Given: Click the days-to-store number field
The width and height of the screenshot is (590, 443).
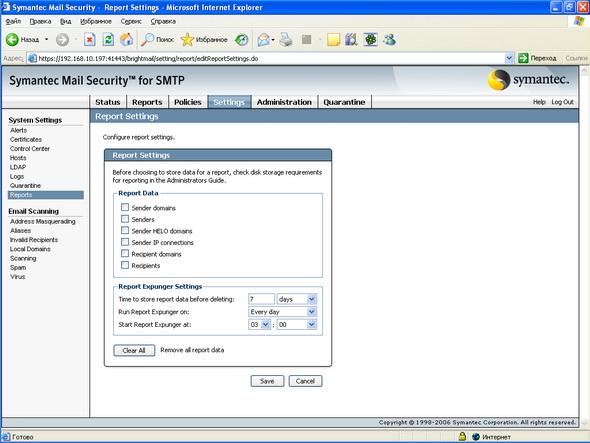Looking at the screenshot, I should [x=261, y=299].
